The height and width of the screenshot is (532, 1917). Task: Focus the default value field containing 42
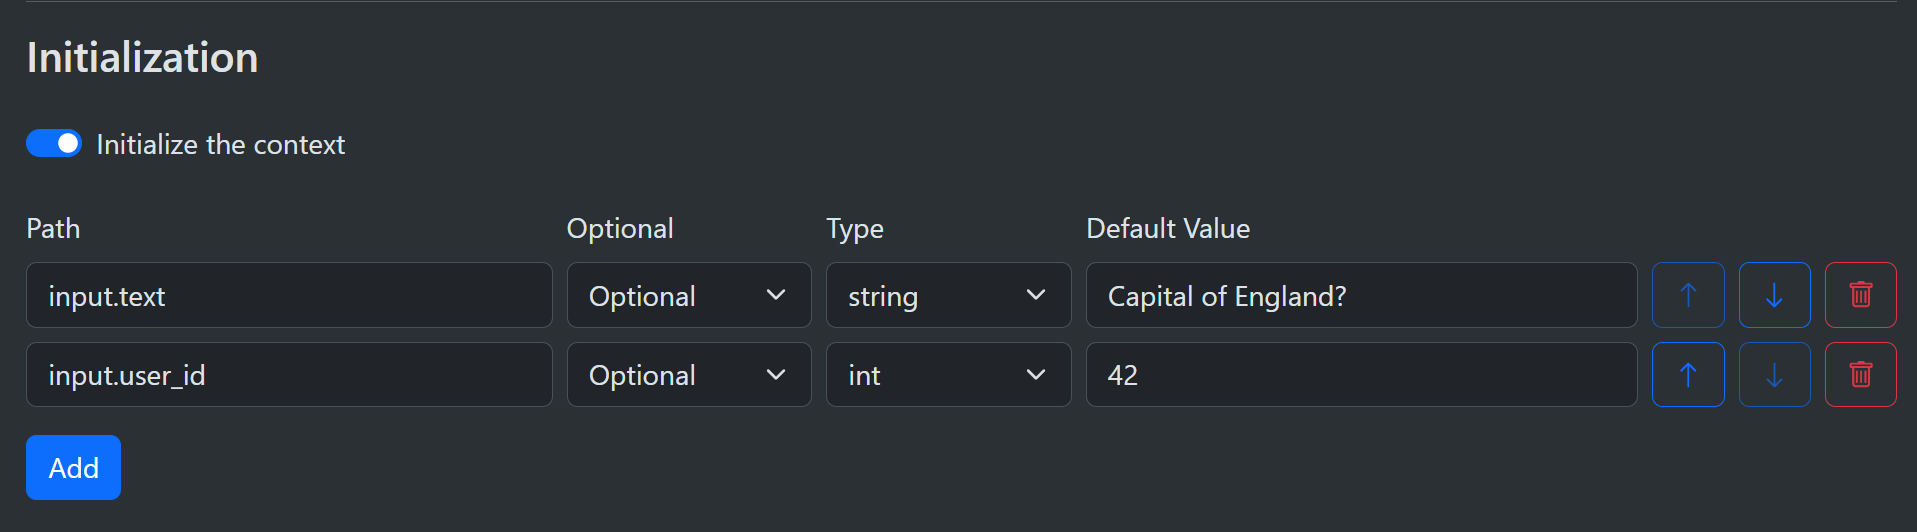click(x=1360, y=375)
